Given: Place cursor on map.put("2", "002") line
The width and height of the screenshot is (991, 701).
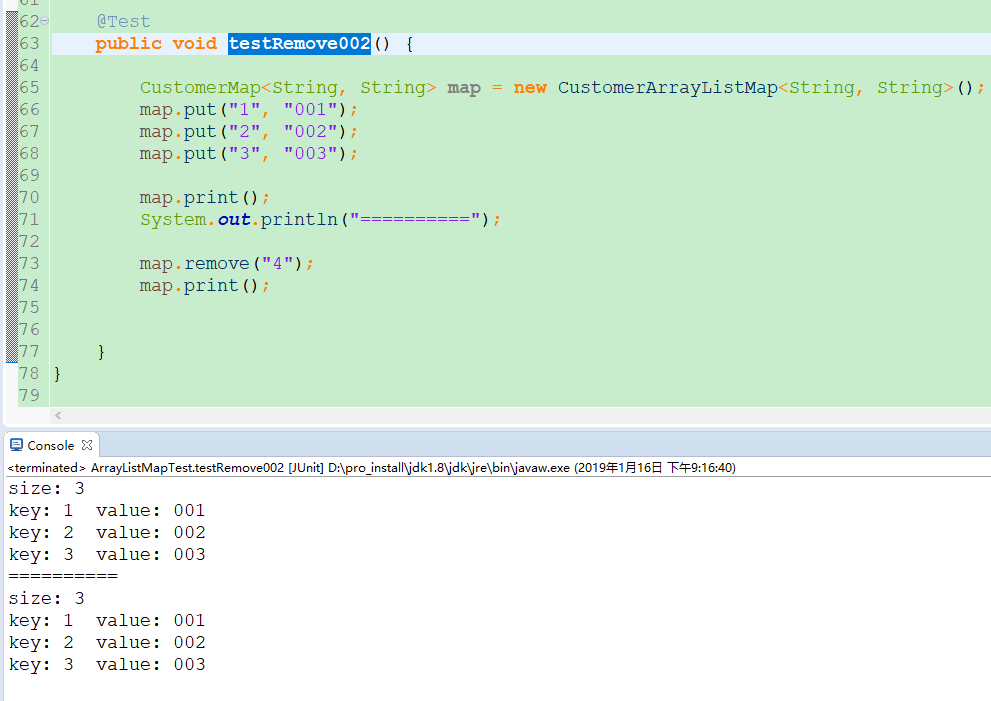Looking at the screenshot, I should click(x=249, y=131).
